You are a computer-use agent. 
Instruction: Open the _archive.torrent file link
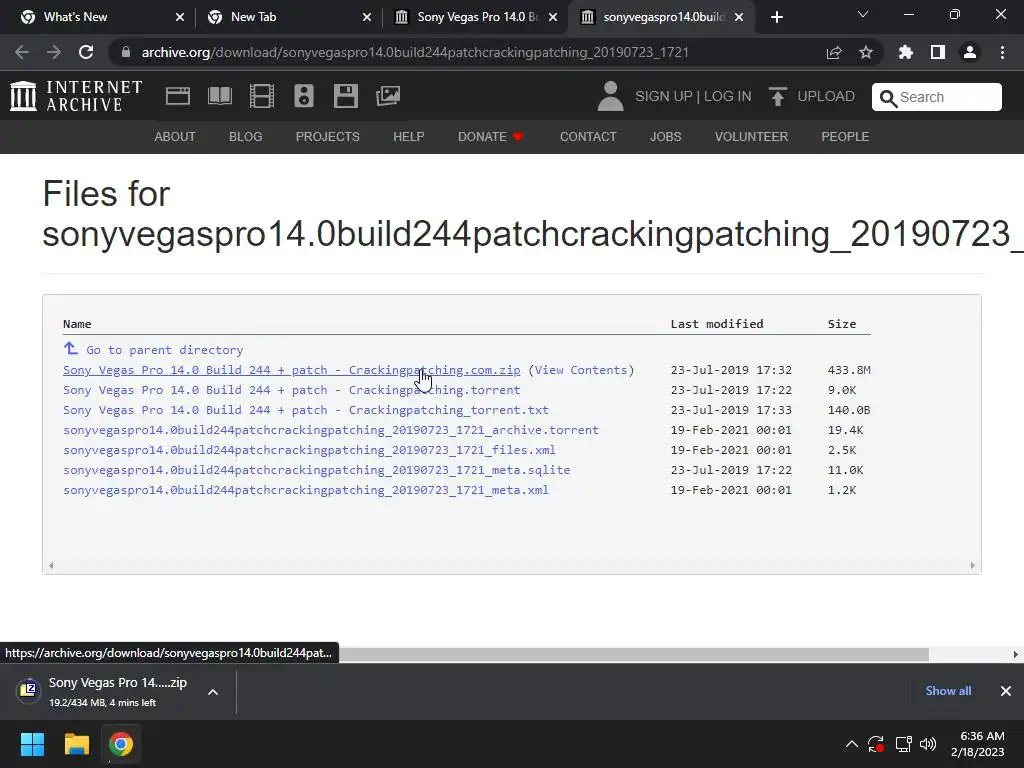[331, 430]
